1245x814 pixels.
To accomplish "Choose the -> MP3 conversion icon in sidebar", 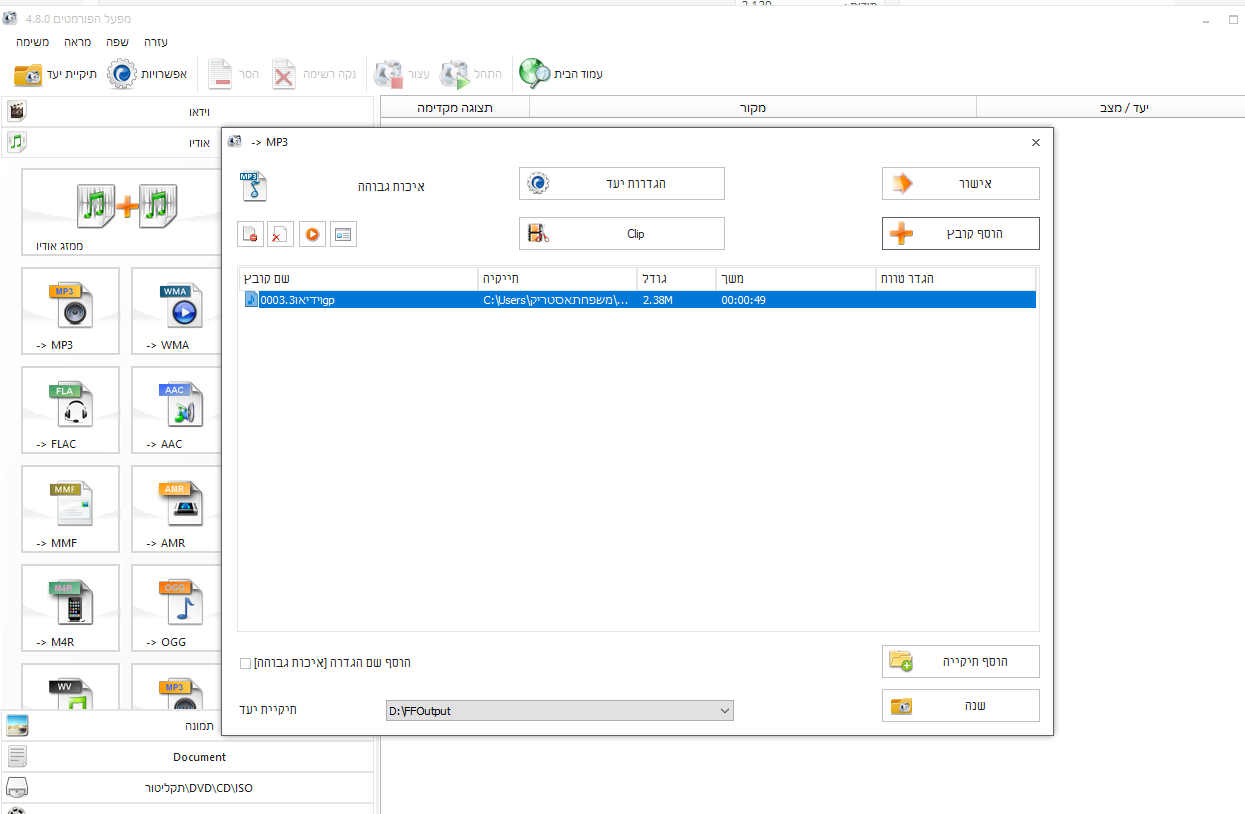I will tap(70, 311).
